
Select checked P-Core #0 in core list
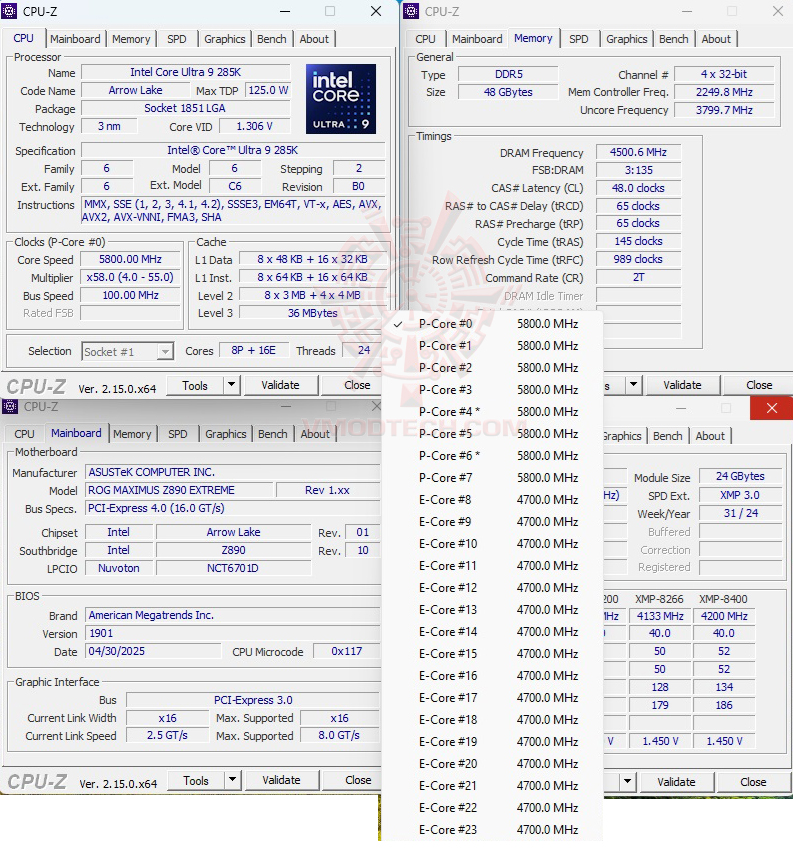(x=493, y=324)
